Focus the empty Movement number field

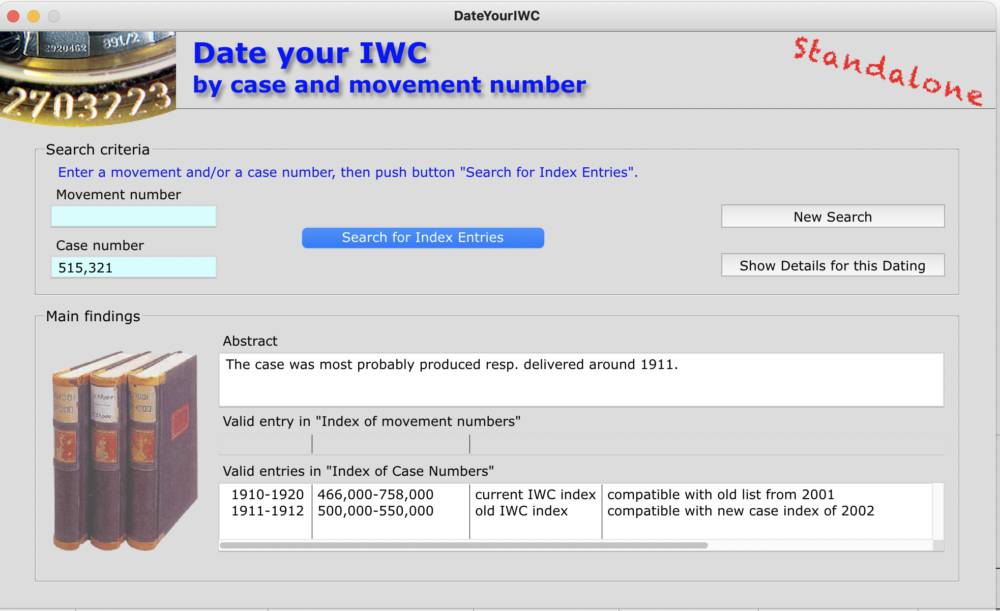coord(133,216)
